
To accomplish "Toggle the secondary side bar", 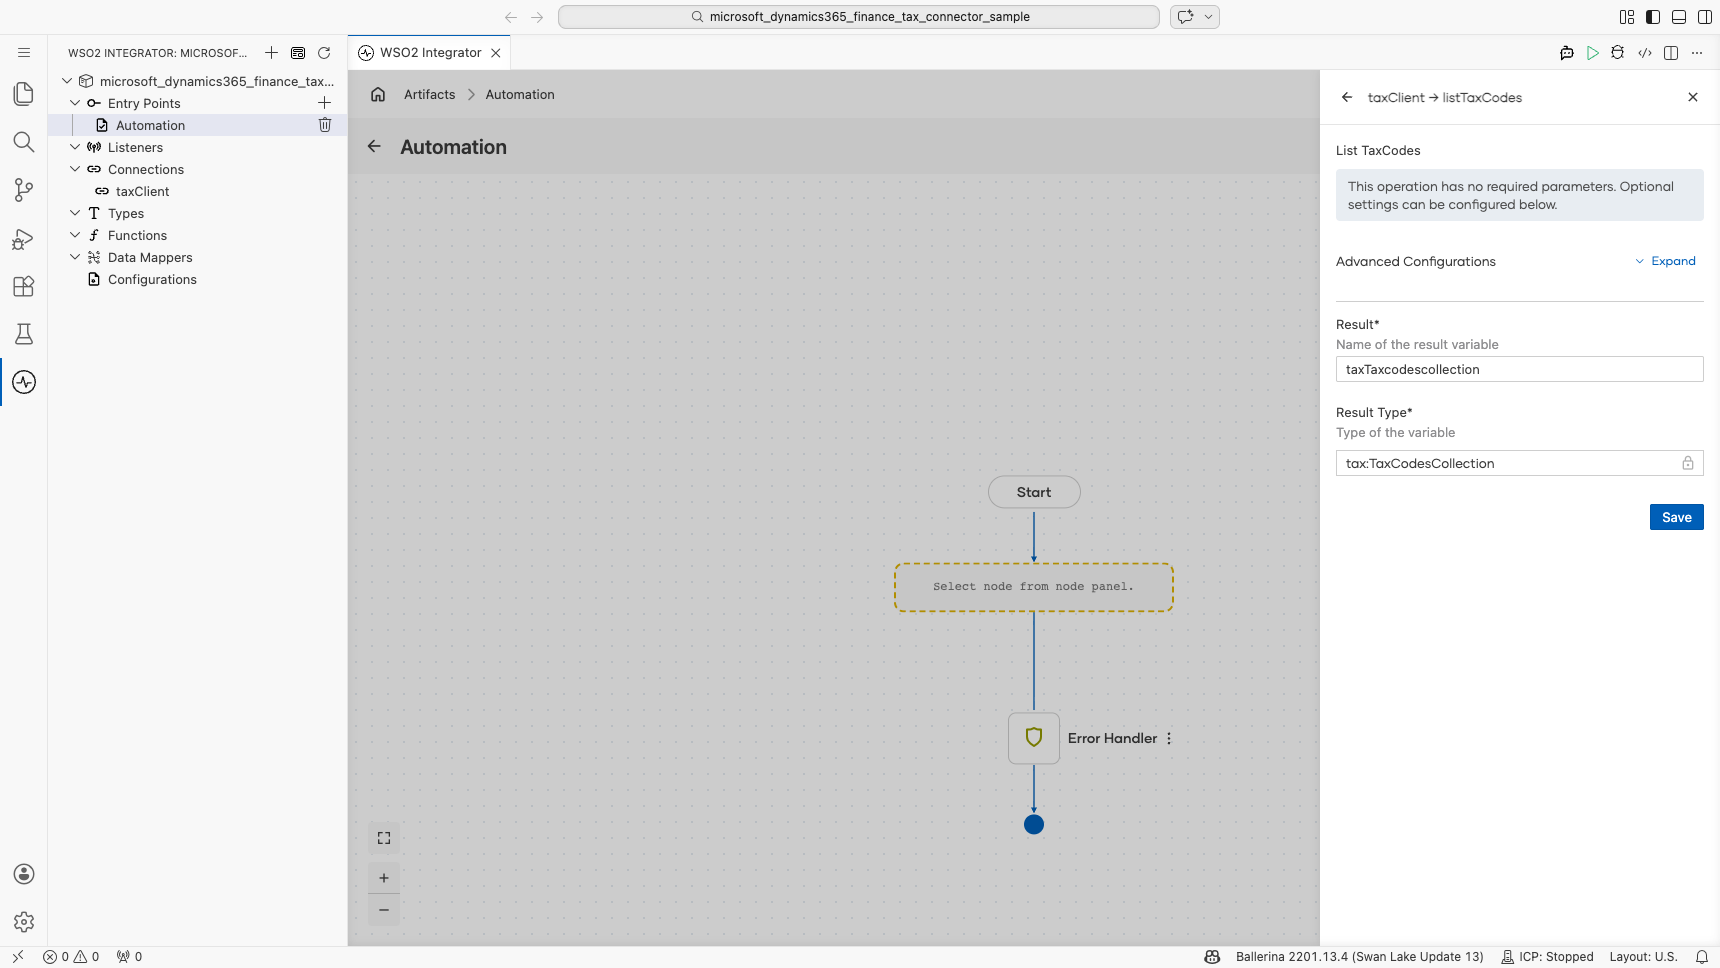I will pyautogui.click(x=1705, y=17).
